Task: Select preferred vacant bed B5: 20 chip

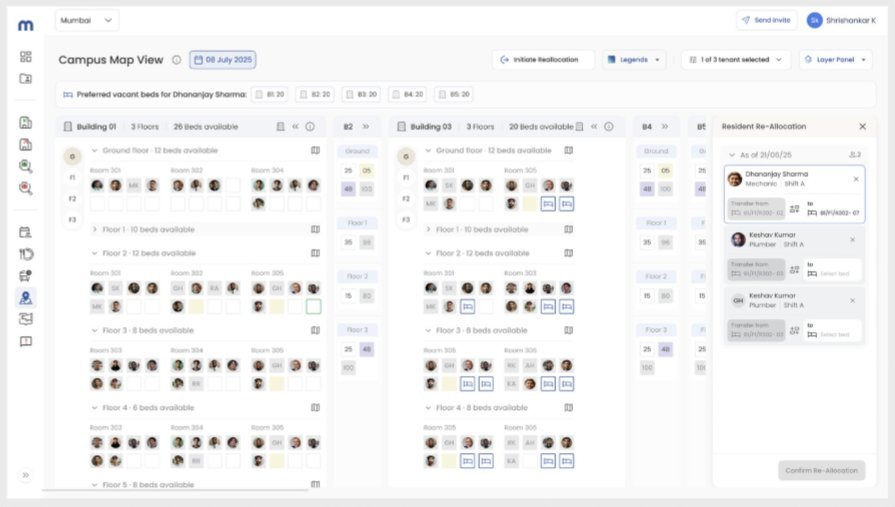Action: coord(454,94)
